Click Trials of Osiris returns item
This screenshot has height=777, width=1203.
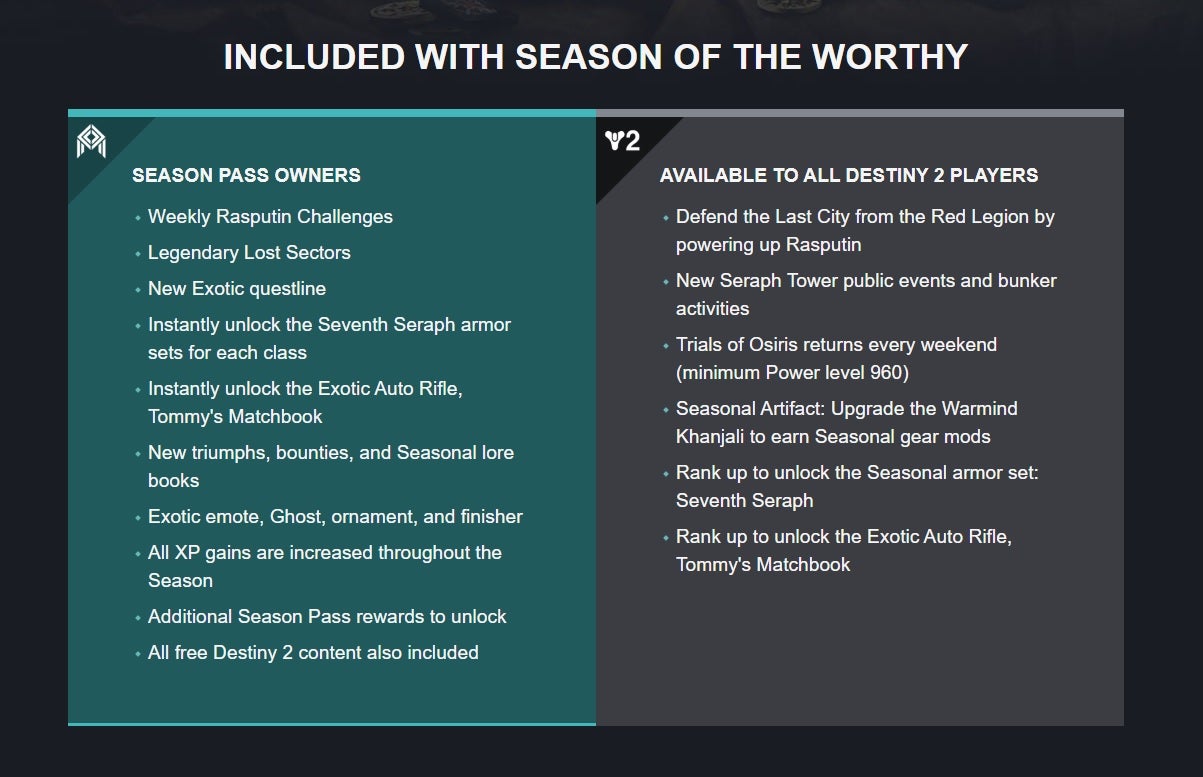[x=836, y=358]
